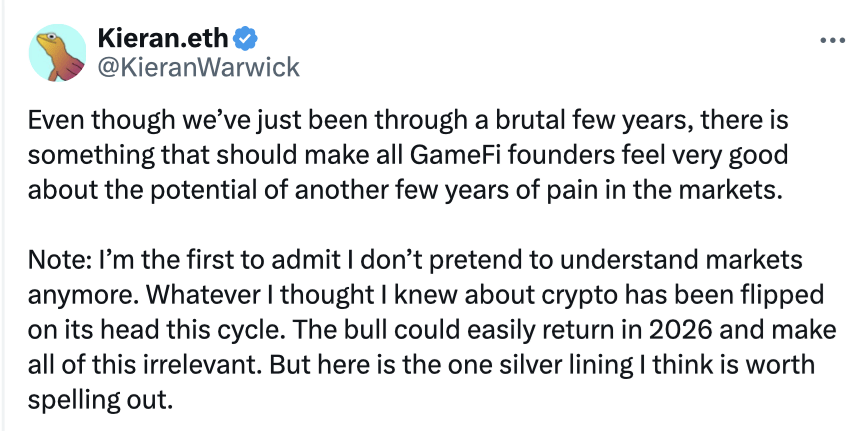The image size is (864, 431).
Task: Click the blue verified checkmark badge
Action: click(247, 40)
